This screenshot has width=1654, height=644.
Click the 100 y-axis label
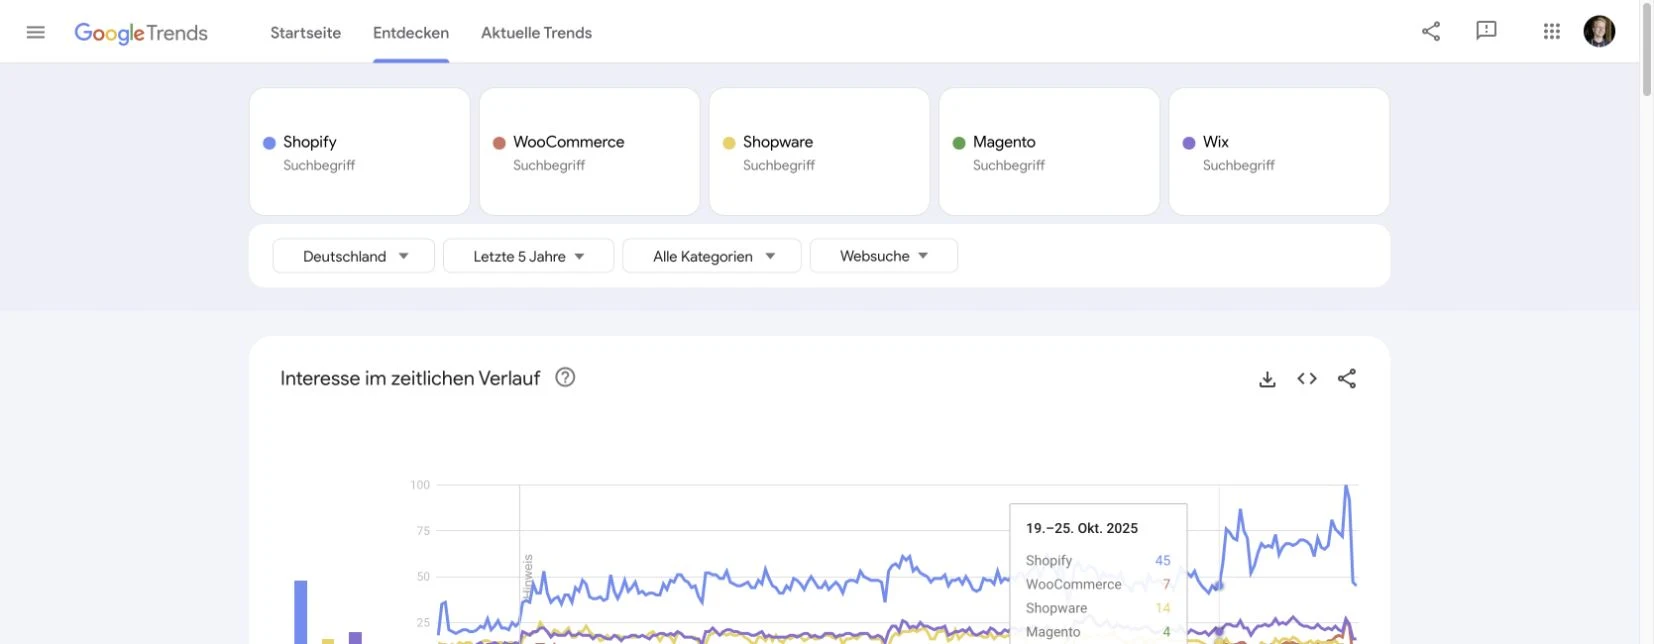[420, 485]
